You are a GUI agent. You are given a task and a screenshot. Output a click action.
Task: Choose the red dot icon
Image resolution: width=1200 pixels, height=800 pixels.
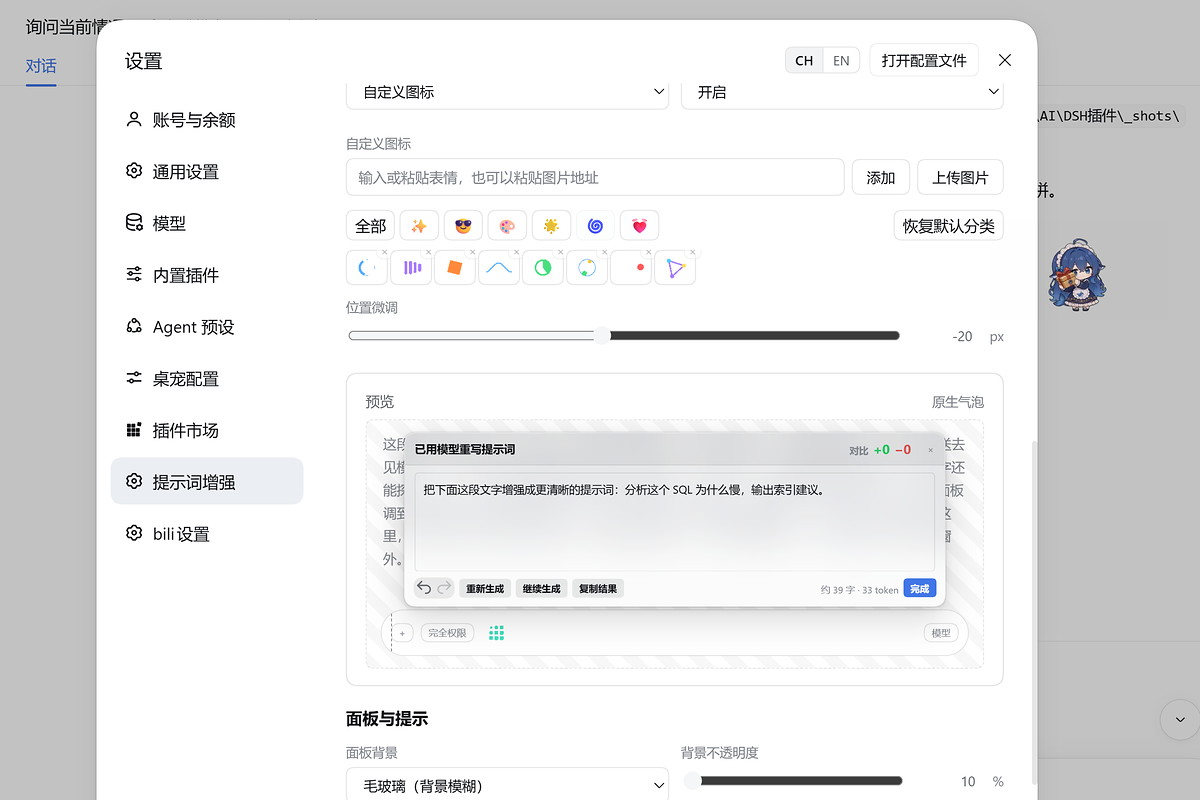pyautogui.click(x=631, y=267)
